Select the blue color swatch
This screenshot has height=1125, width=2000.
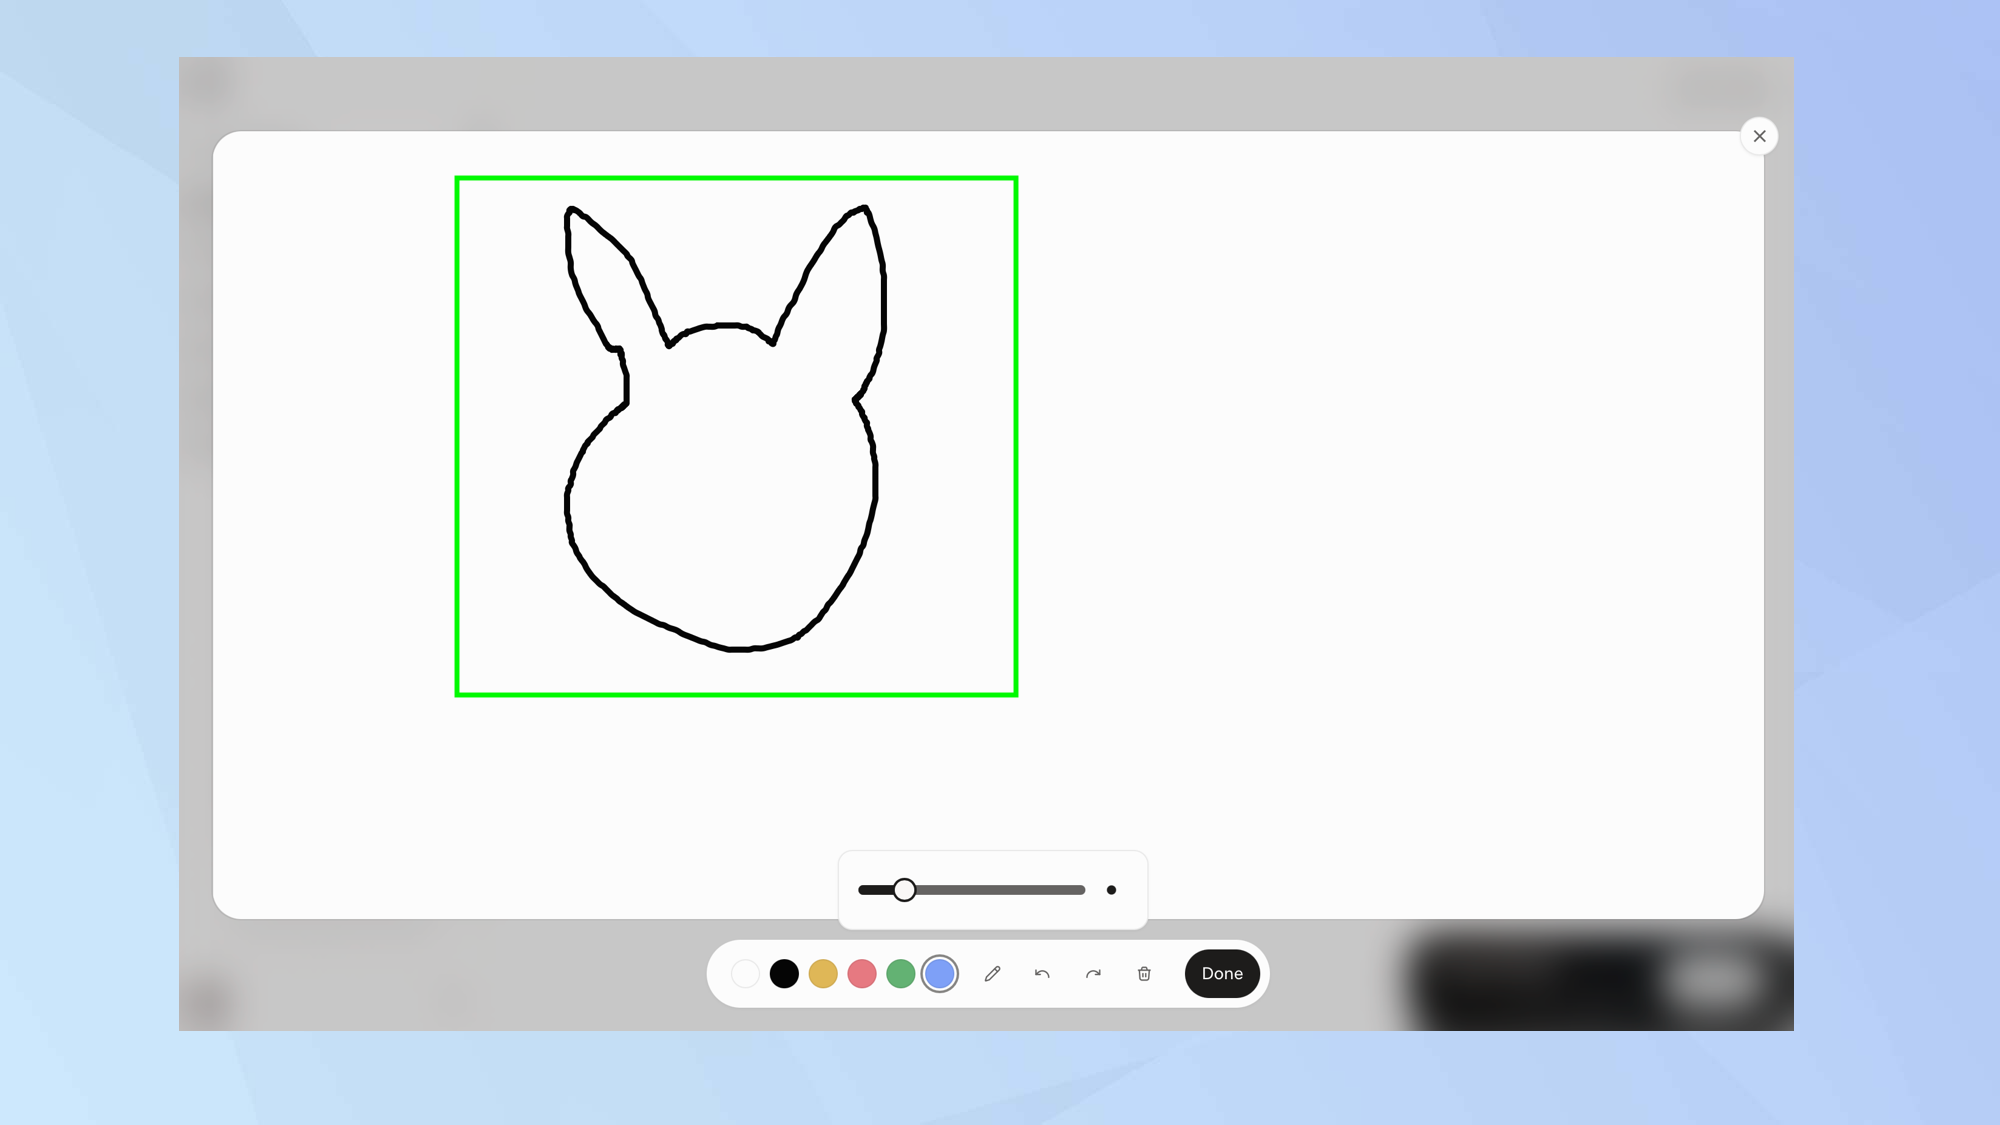point(939,973)
